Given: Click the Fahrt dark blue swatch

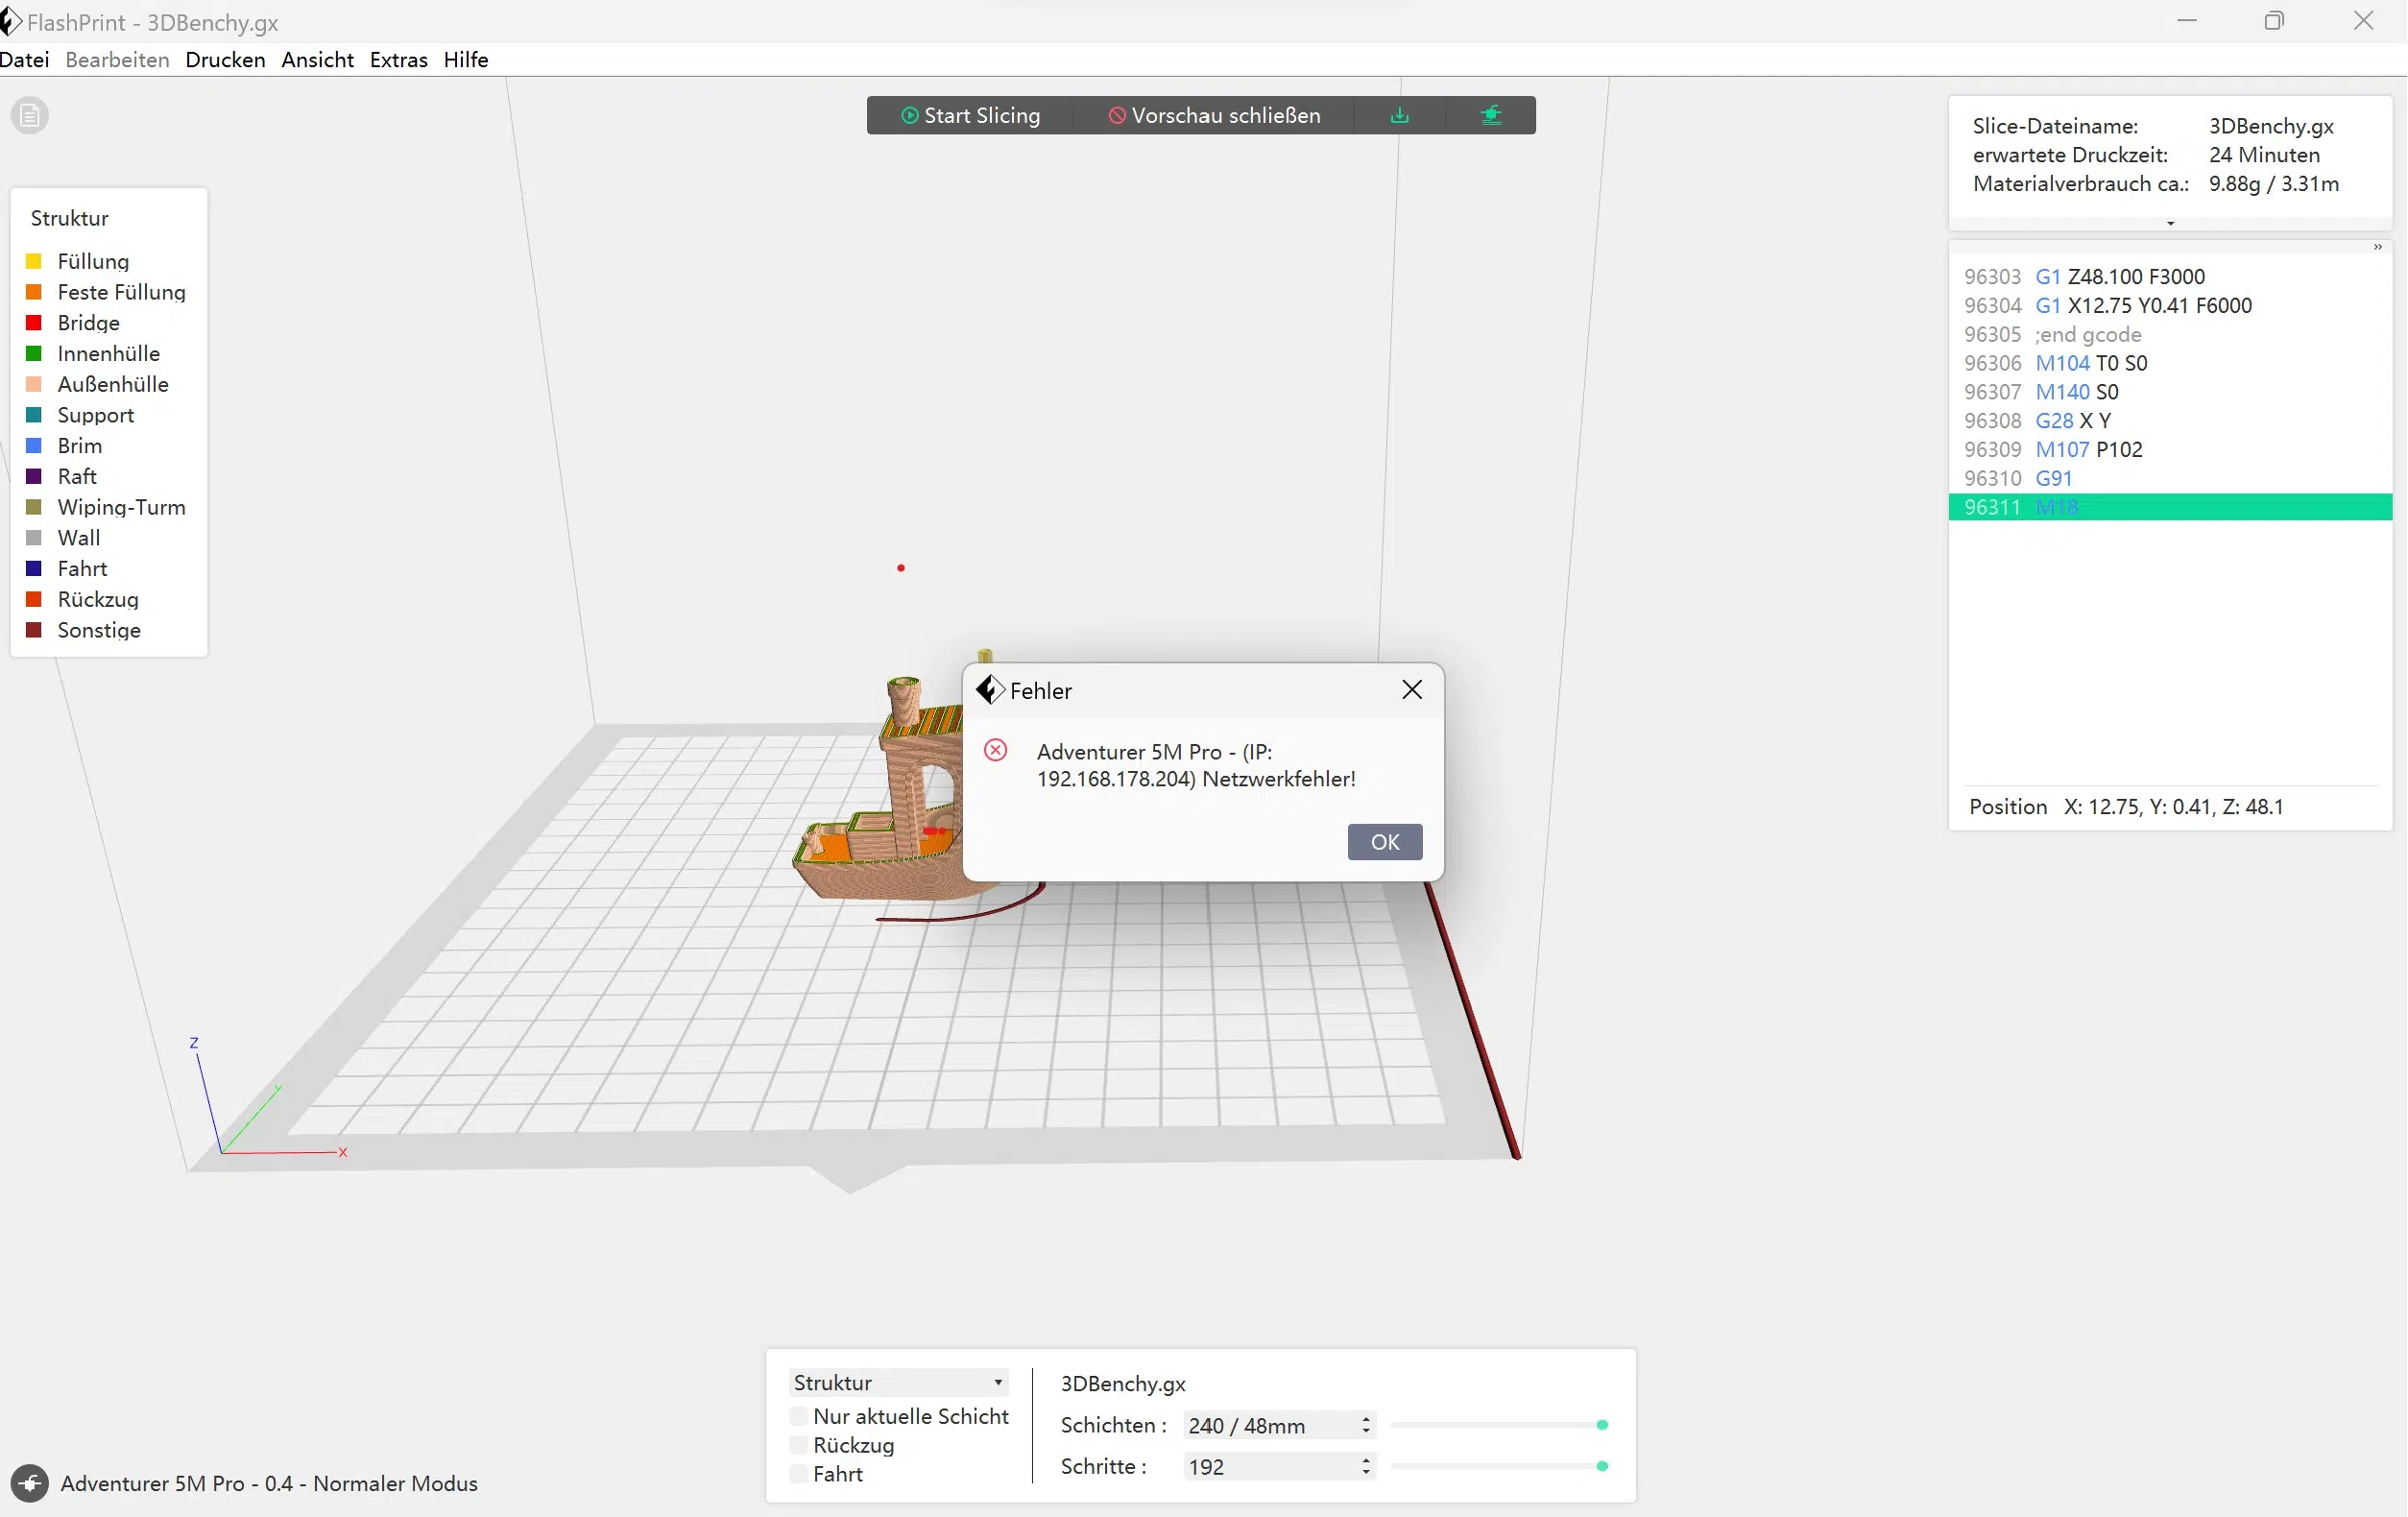Looking at the screenshot, I should coord(34,569).
